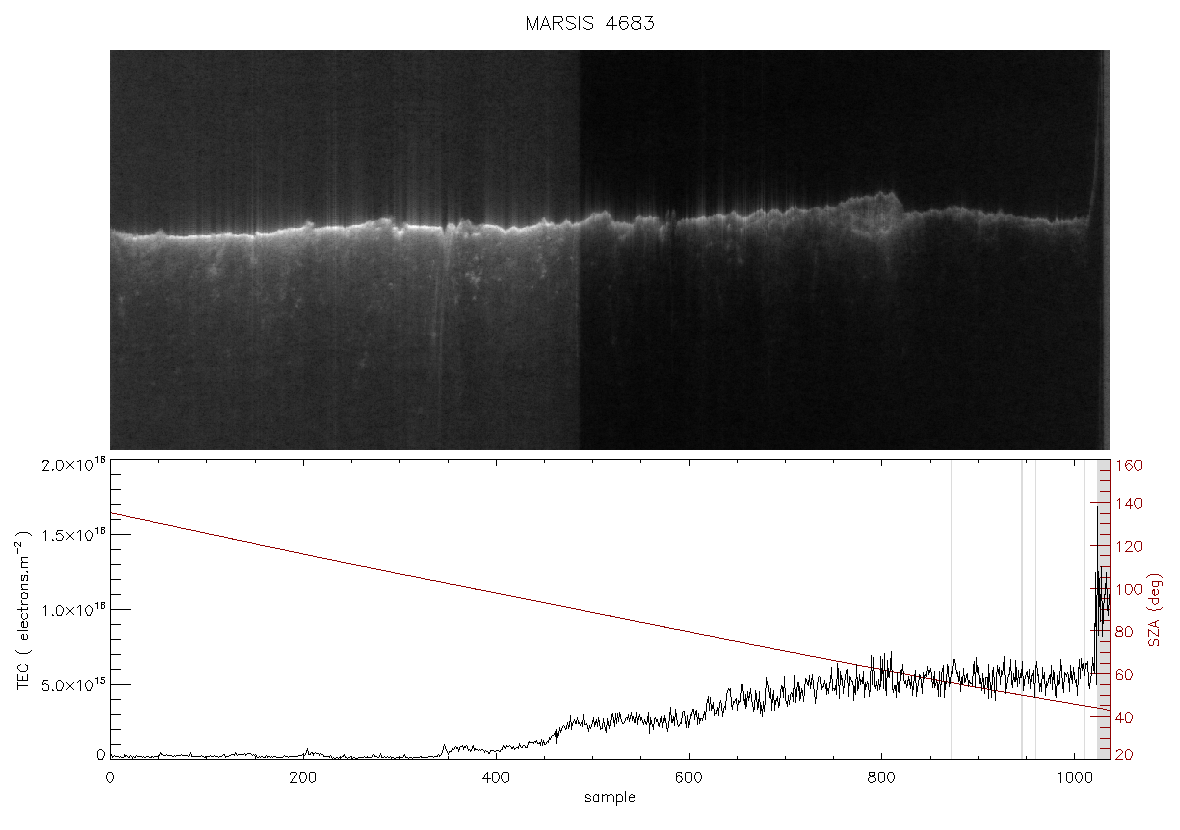Click the 1.0×10^16 TEC tick label
The width and height of the screenshot is (1180, 830).
point(74,610)
